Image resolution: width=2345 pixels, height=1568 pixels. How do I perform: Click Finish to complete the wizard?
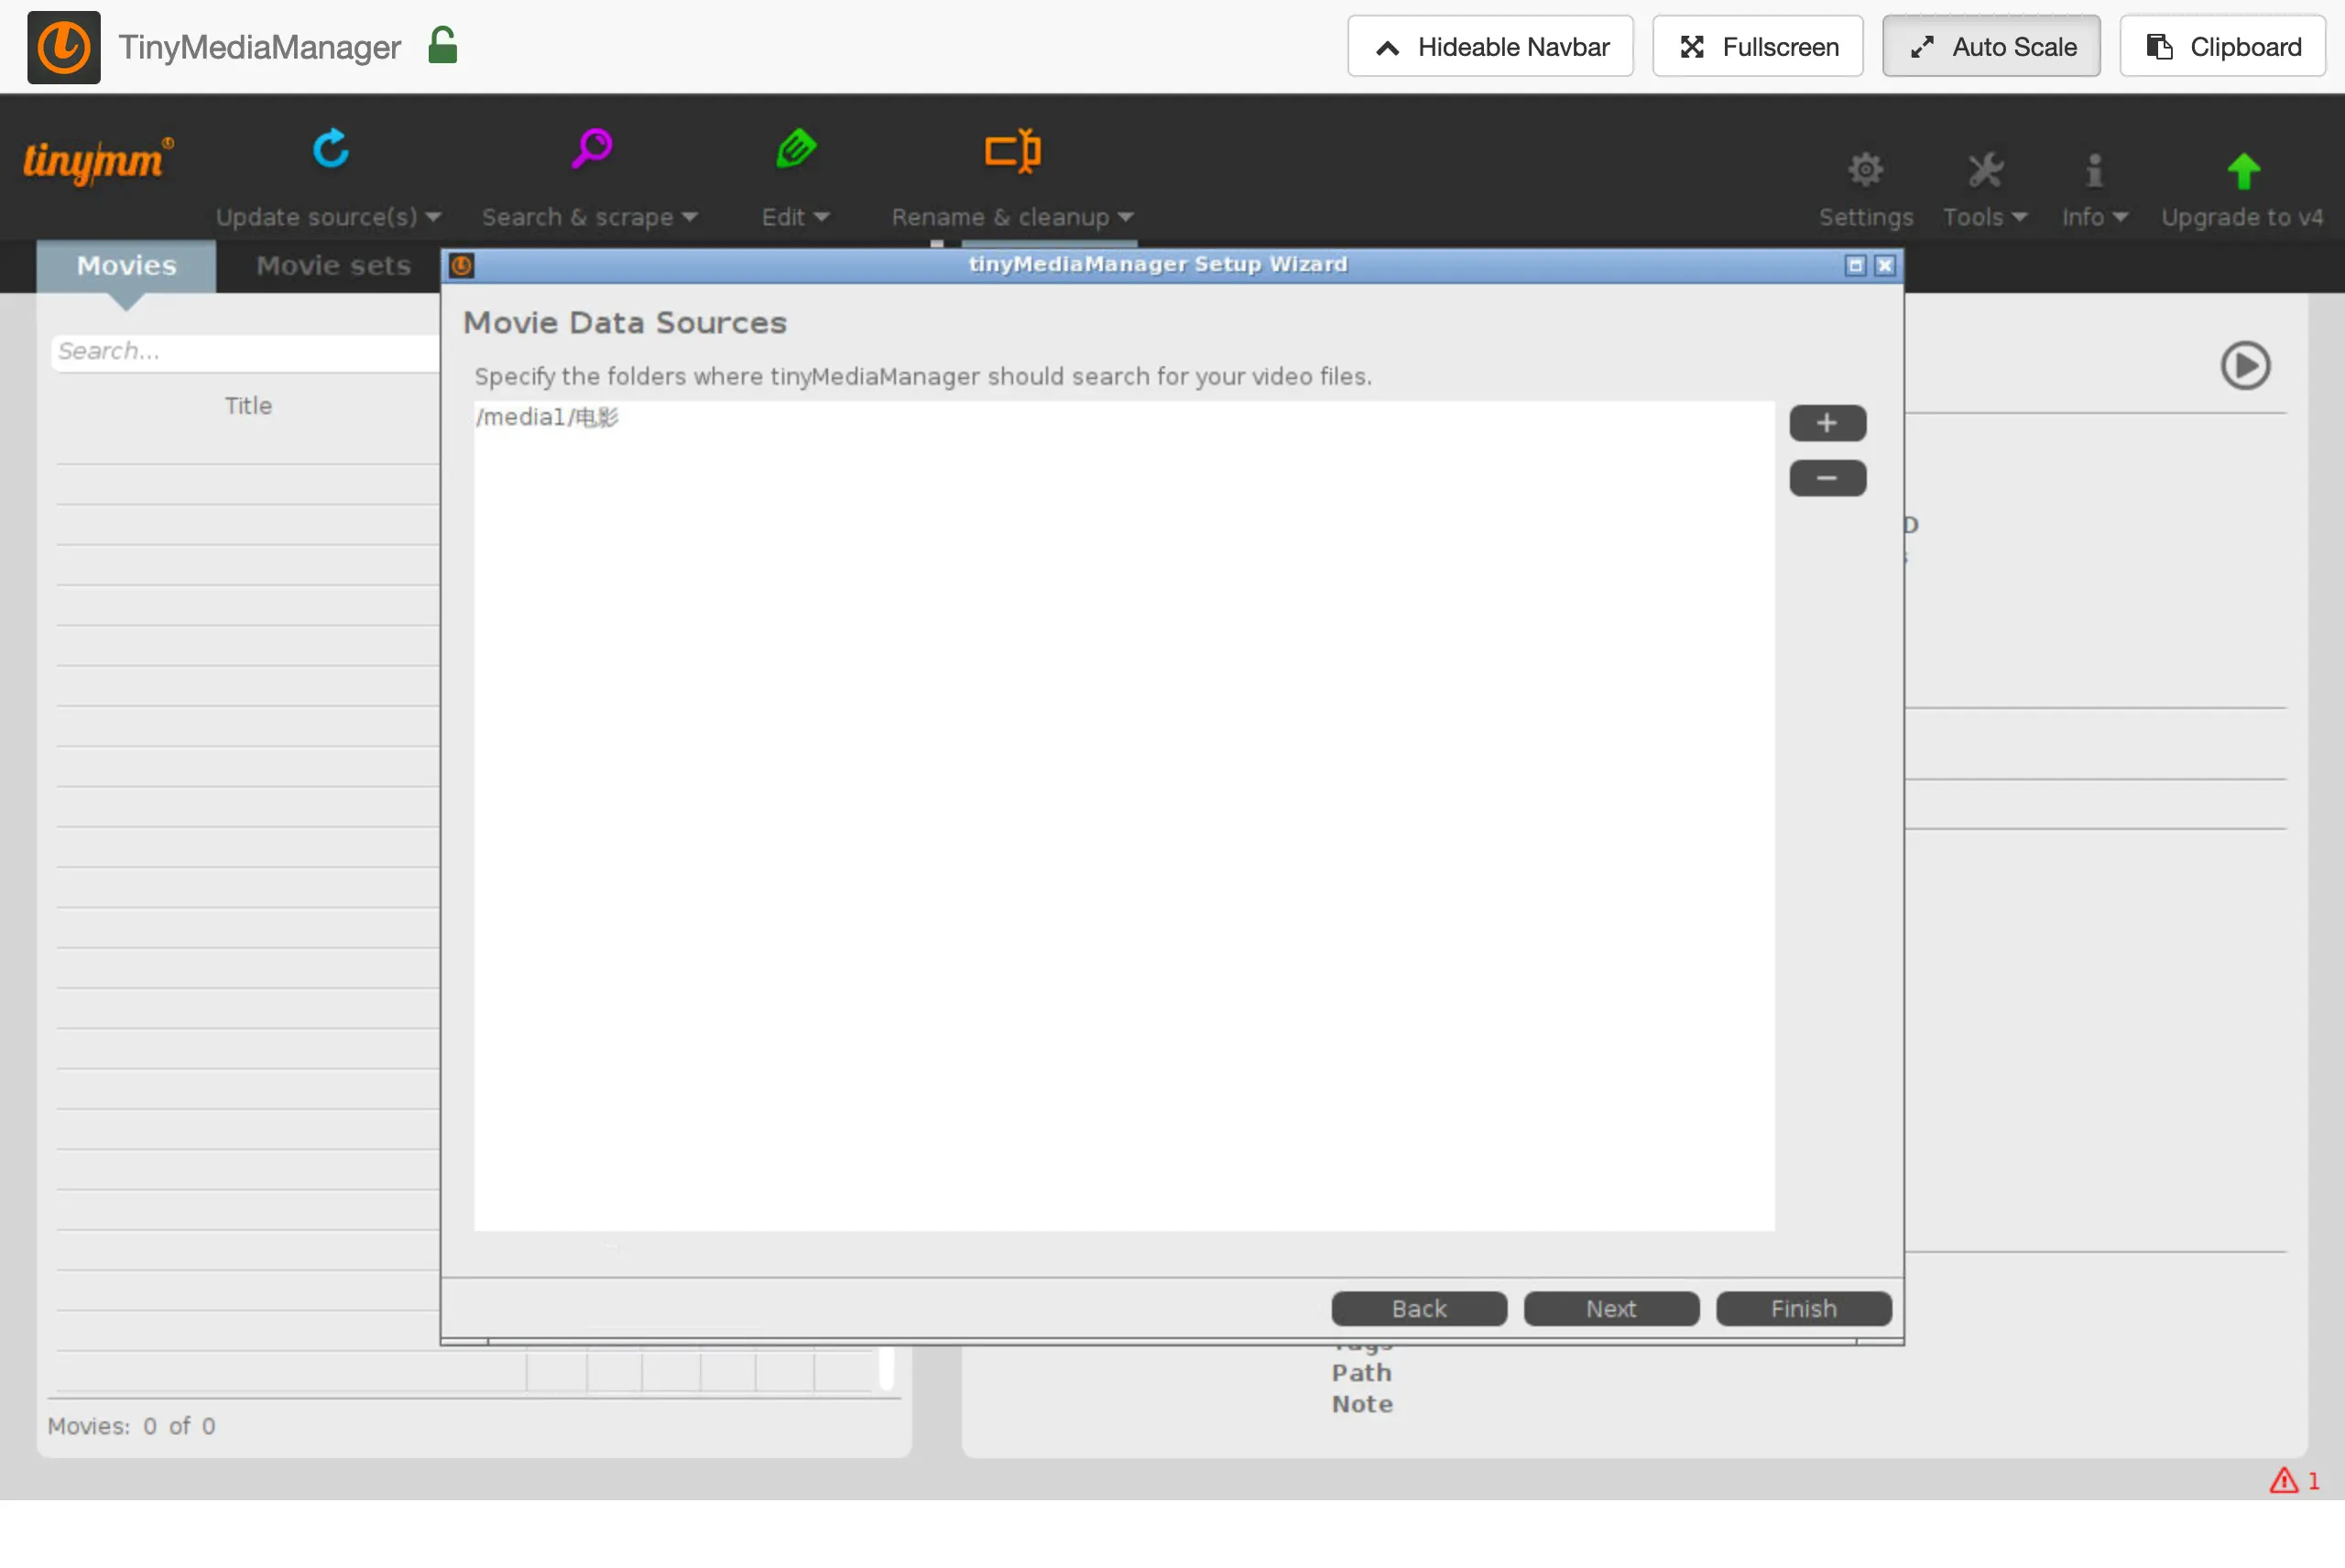click(1803, 1309)
